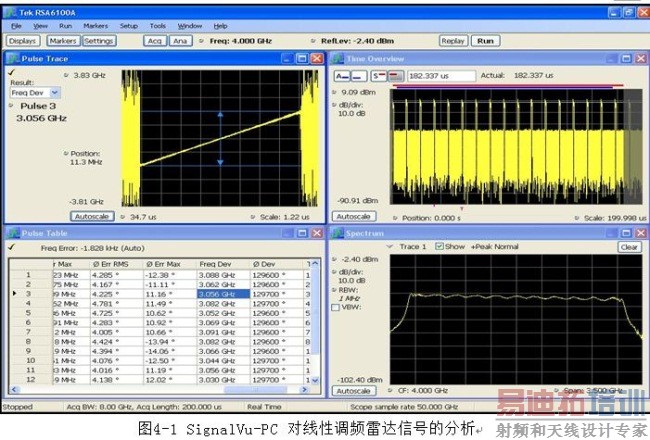Close the Pulse Table panel
Image resolution: width=650 pixels, height=440 pixels.
pos(317,233)
